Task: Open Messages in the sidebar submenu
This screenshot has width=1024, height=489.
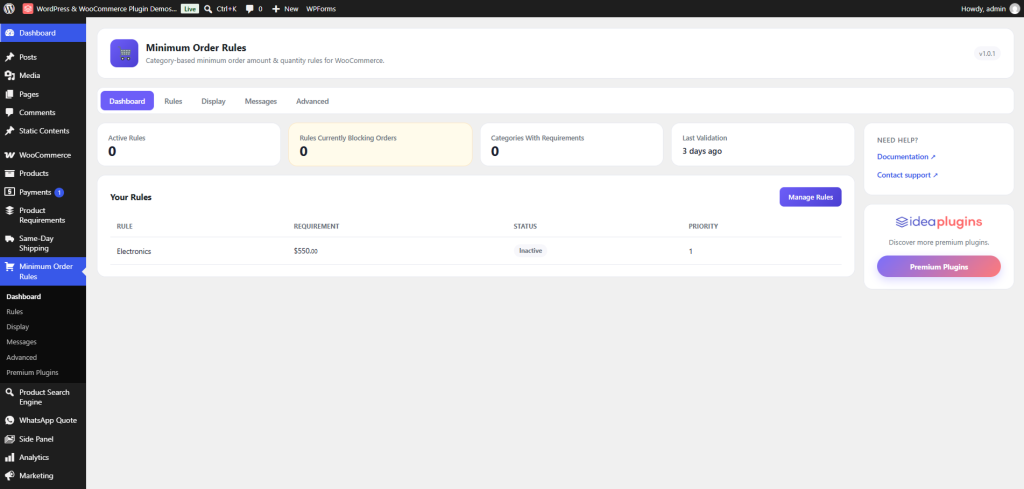Action: click(x=22, y=341)
